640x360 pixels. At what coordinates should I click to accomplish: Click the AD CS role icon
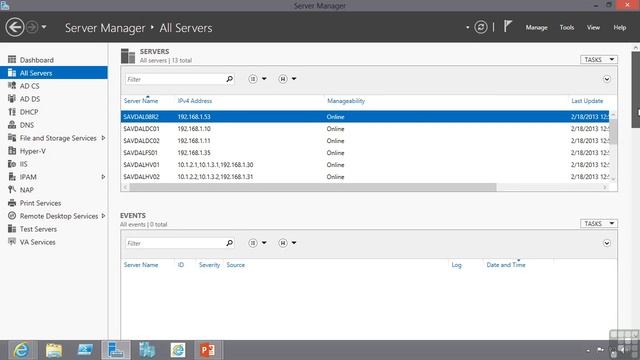pos(12,86)
